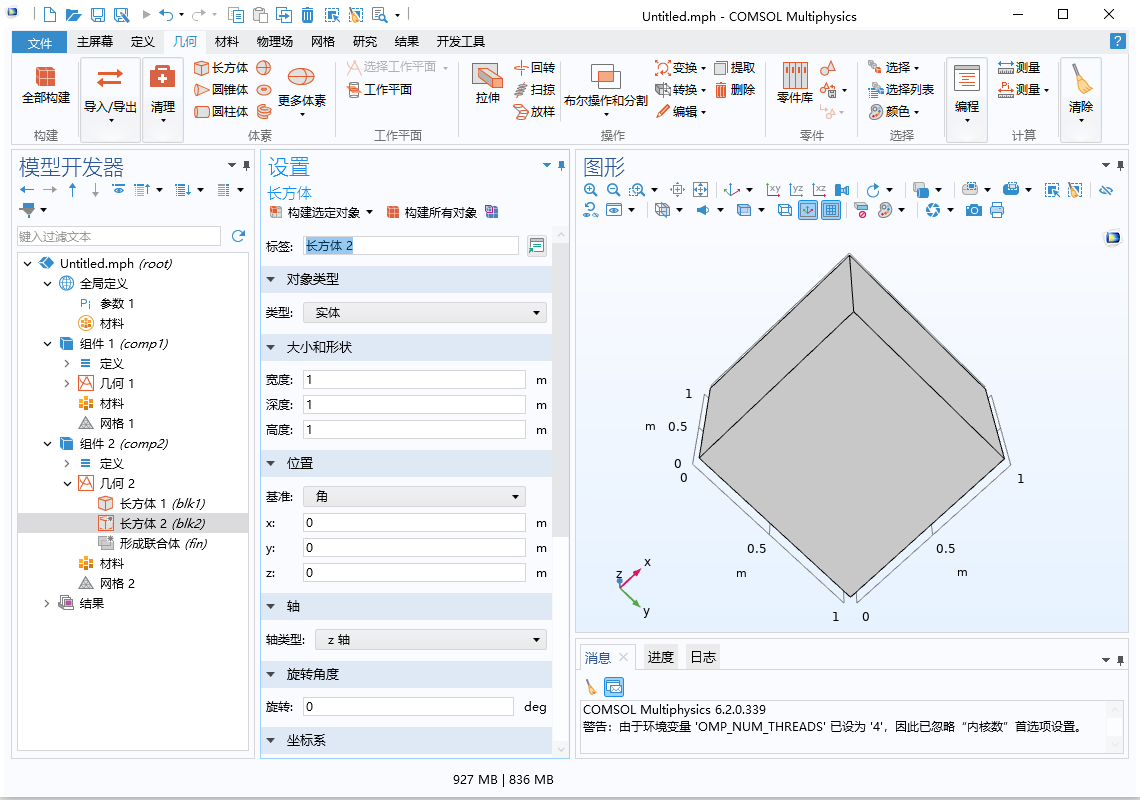Switch to the 日志 (Log) tab
The height and width of the screenshot is (800, 1140).
[703, 657]
